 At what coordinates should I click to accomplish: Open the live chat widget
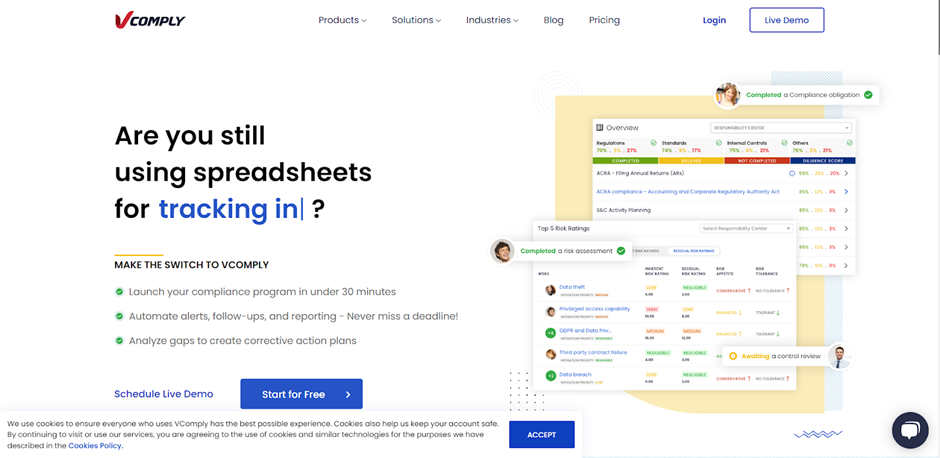point(910,430)
